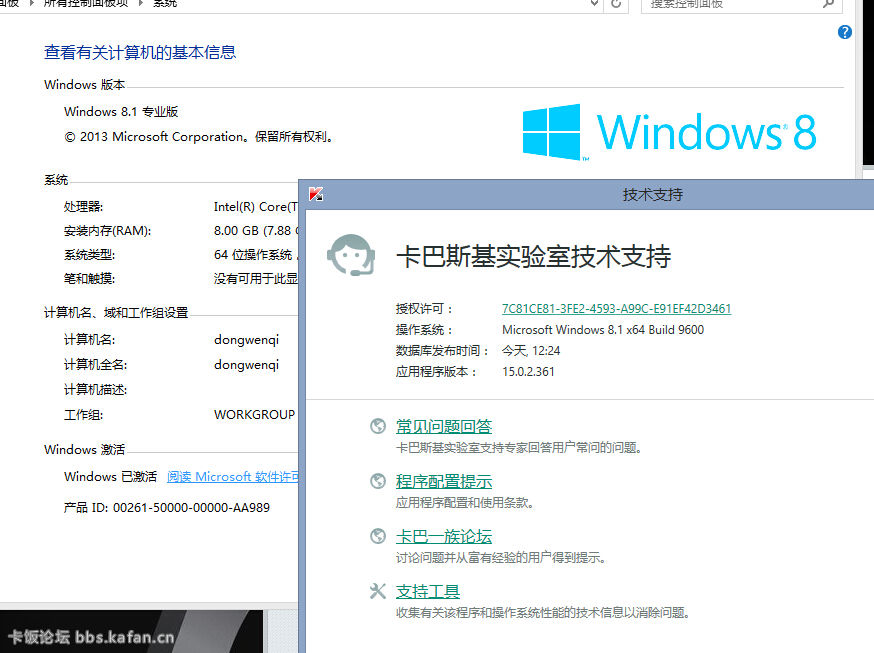Click the 授权许可 label
Viewport: 874px width, 653px height.
point(425,309)
